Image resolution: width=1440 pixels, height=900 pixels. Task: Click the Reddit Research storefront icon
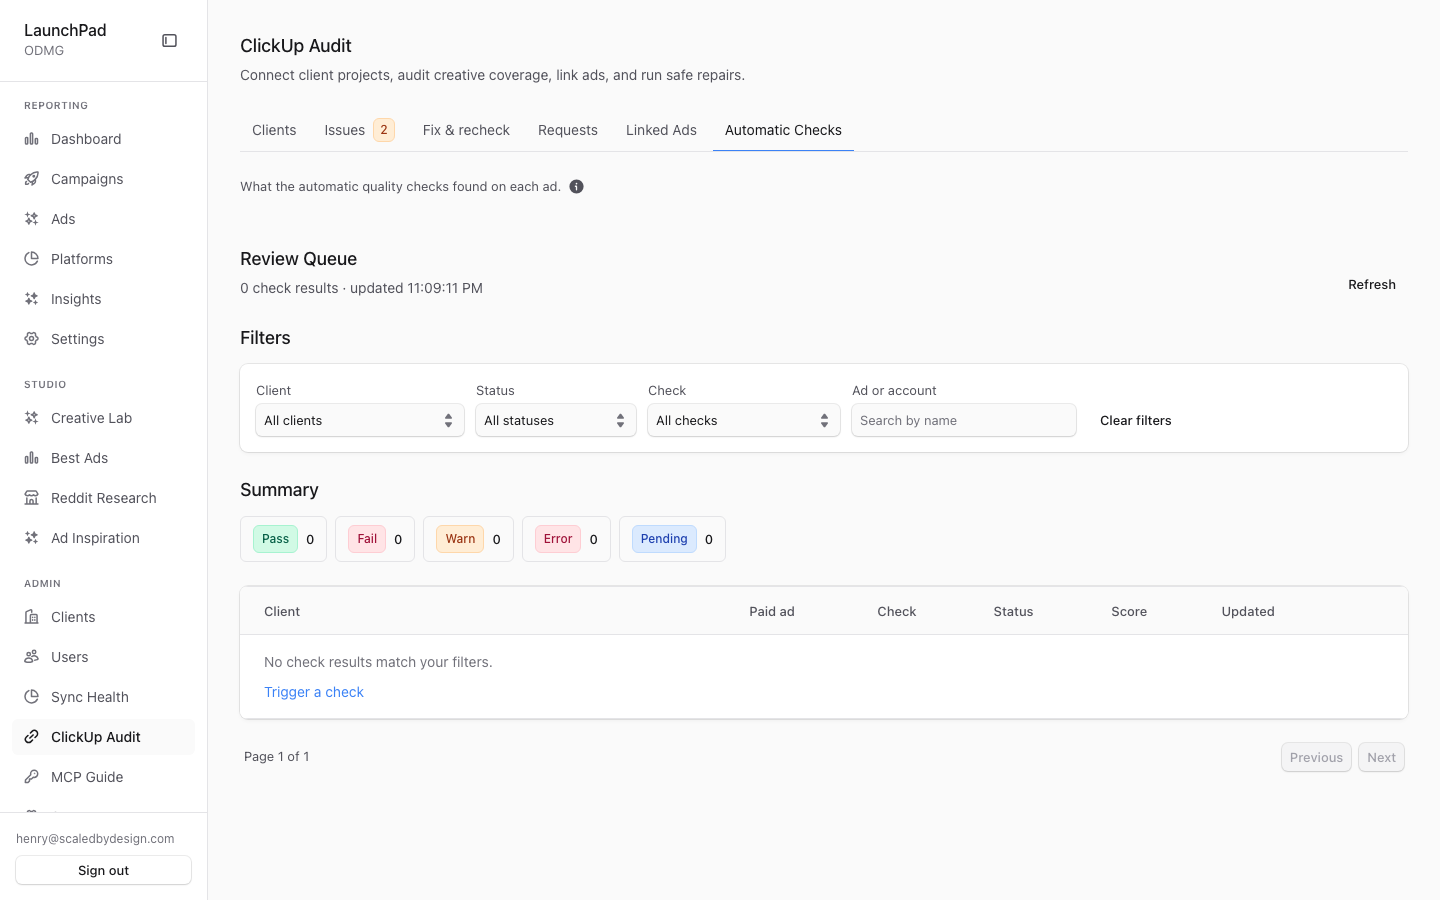(32, 498)
